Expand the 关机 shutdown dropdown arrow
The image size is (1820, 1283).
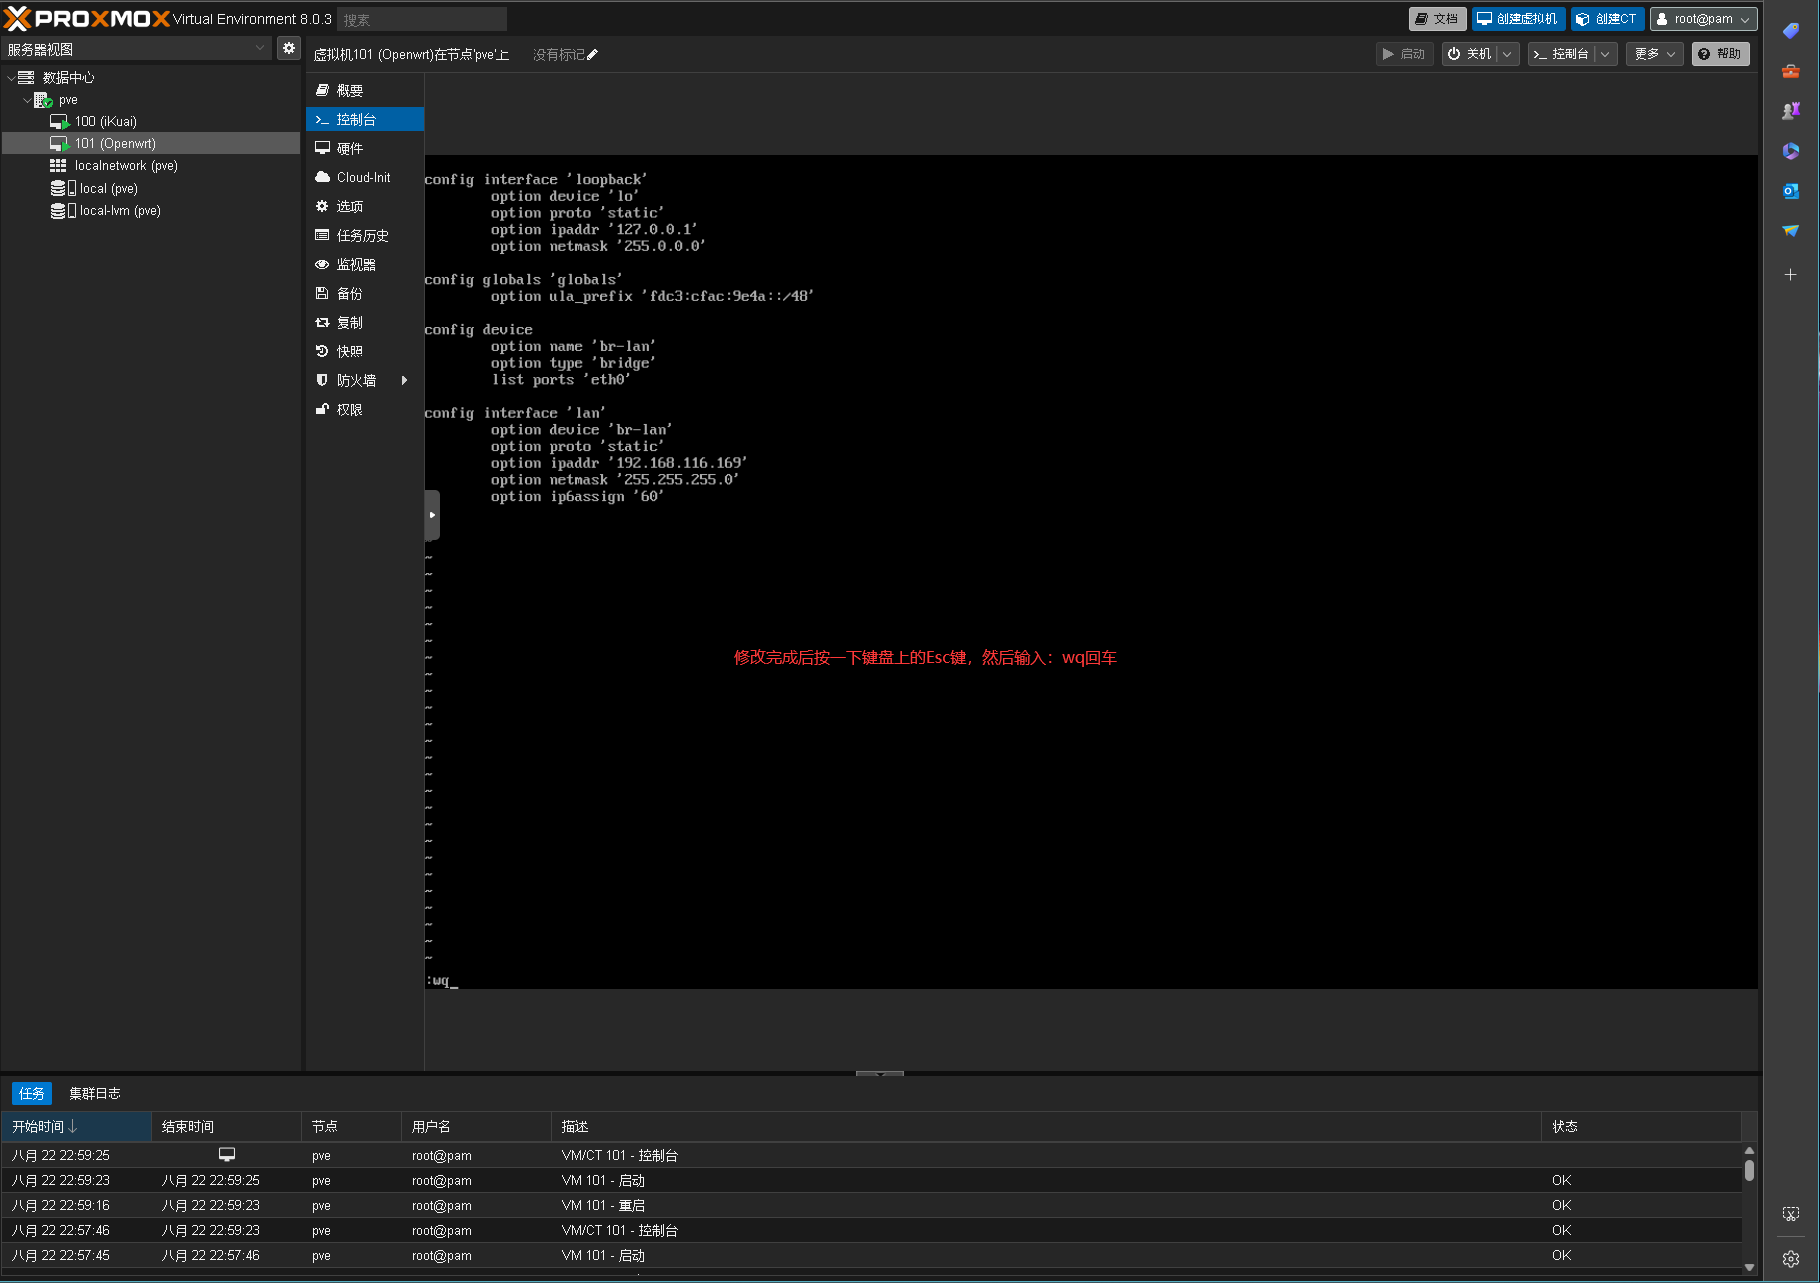[x=1507, y=54]
